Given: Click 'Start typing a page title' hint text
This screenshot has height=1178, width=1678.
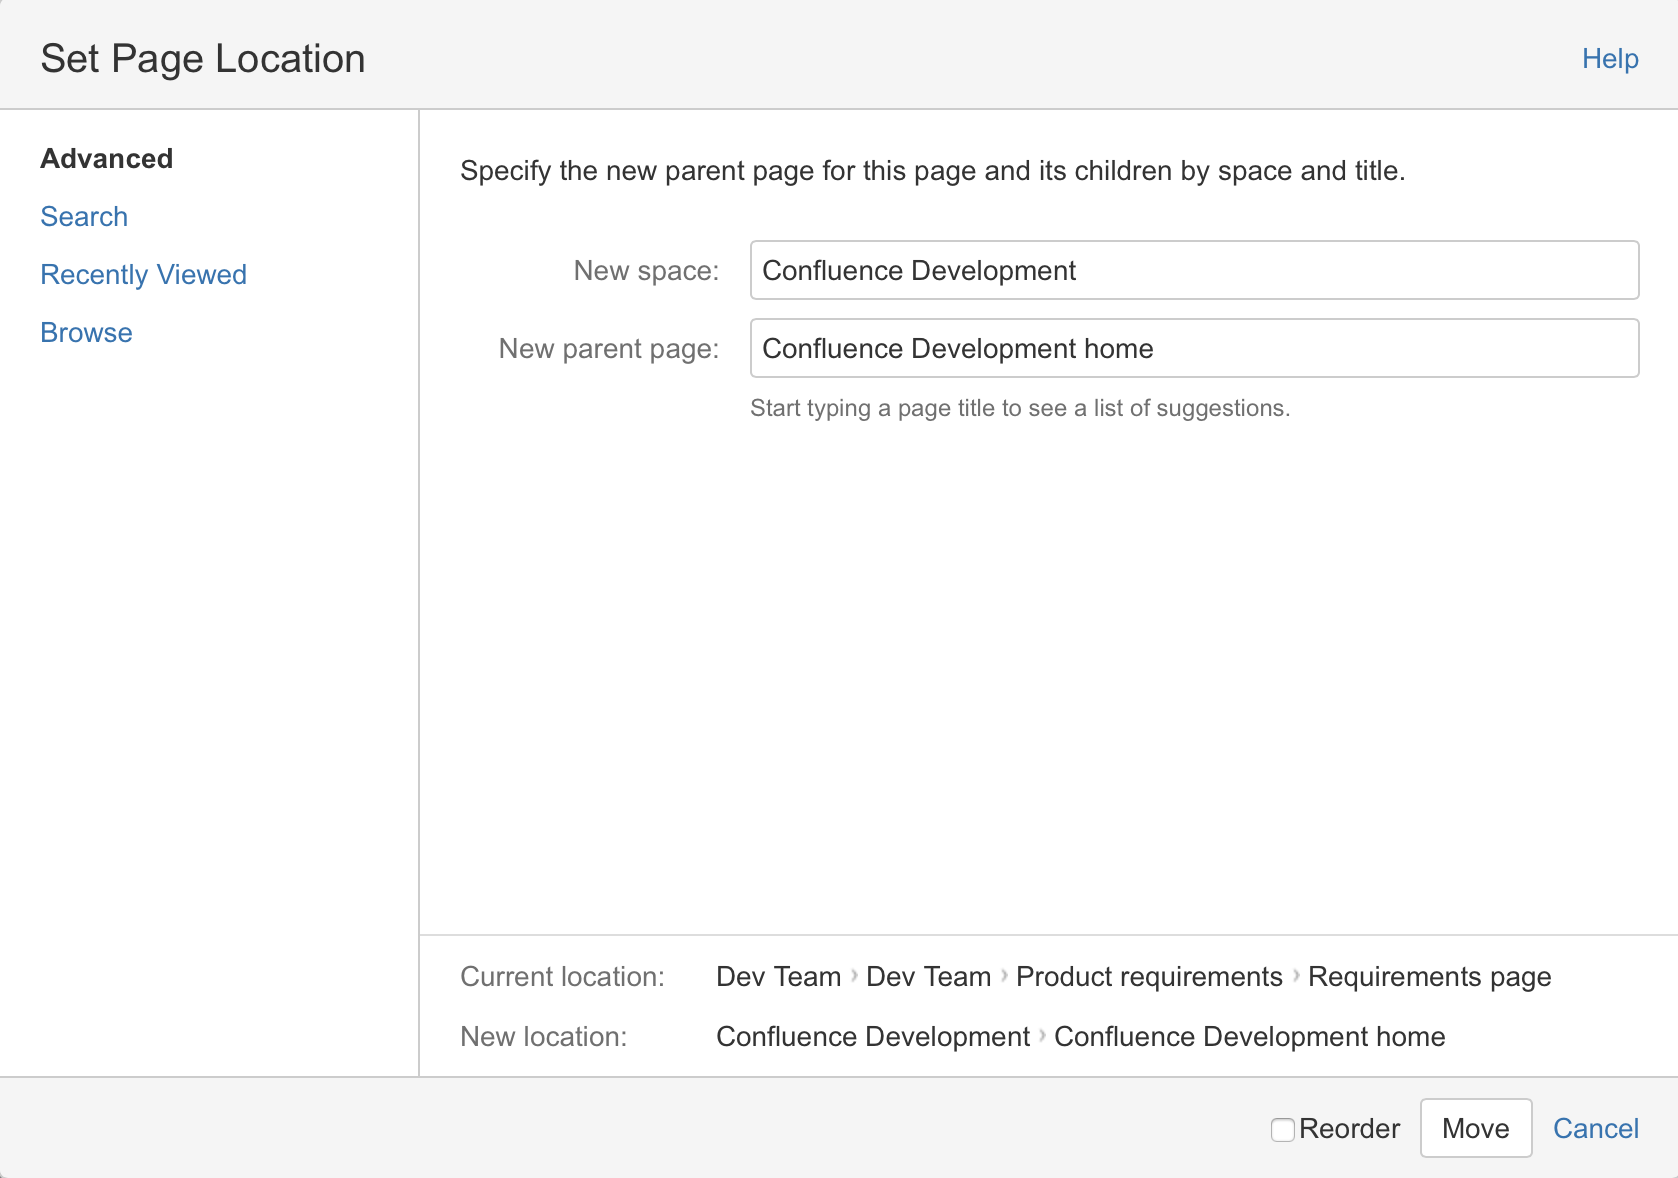Looking at the screenshot, I should [1020, 408].
